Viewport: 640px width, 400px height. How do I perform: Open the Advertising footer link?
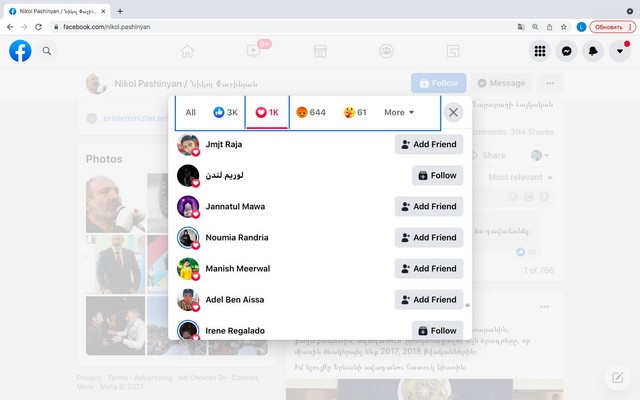click(153, 378)
